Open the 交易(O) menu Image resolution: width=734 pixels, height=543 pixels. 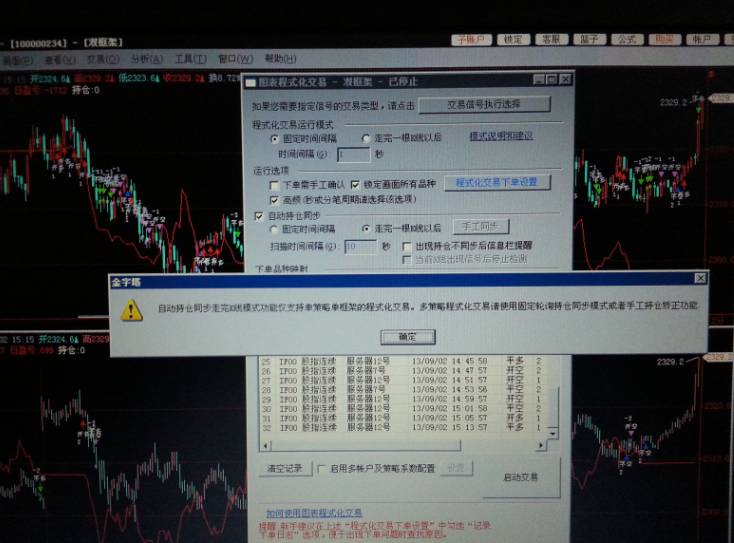[x=103, y=59]
